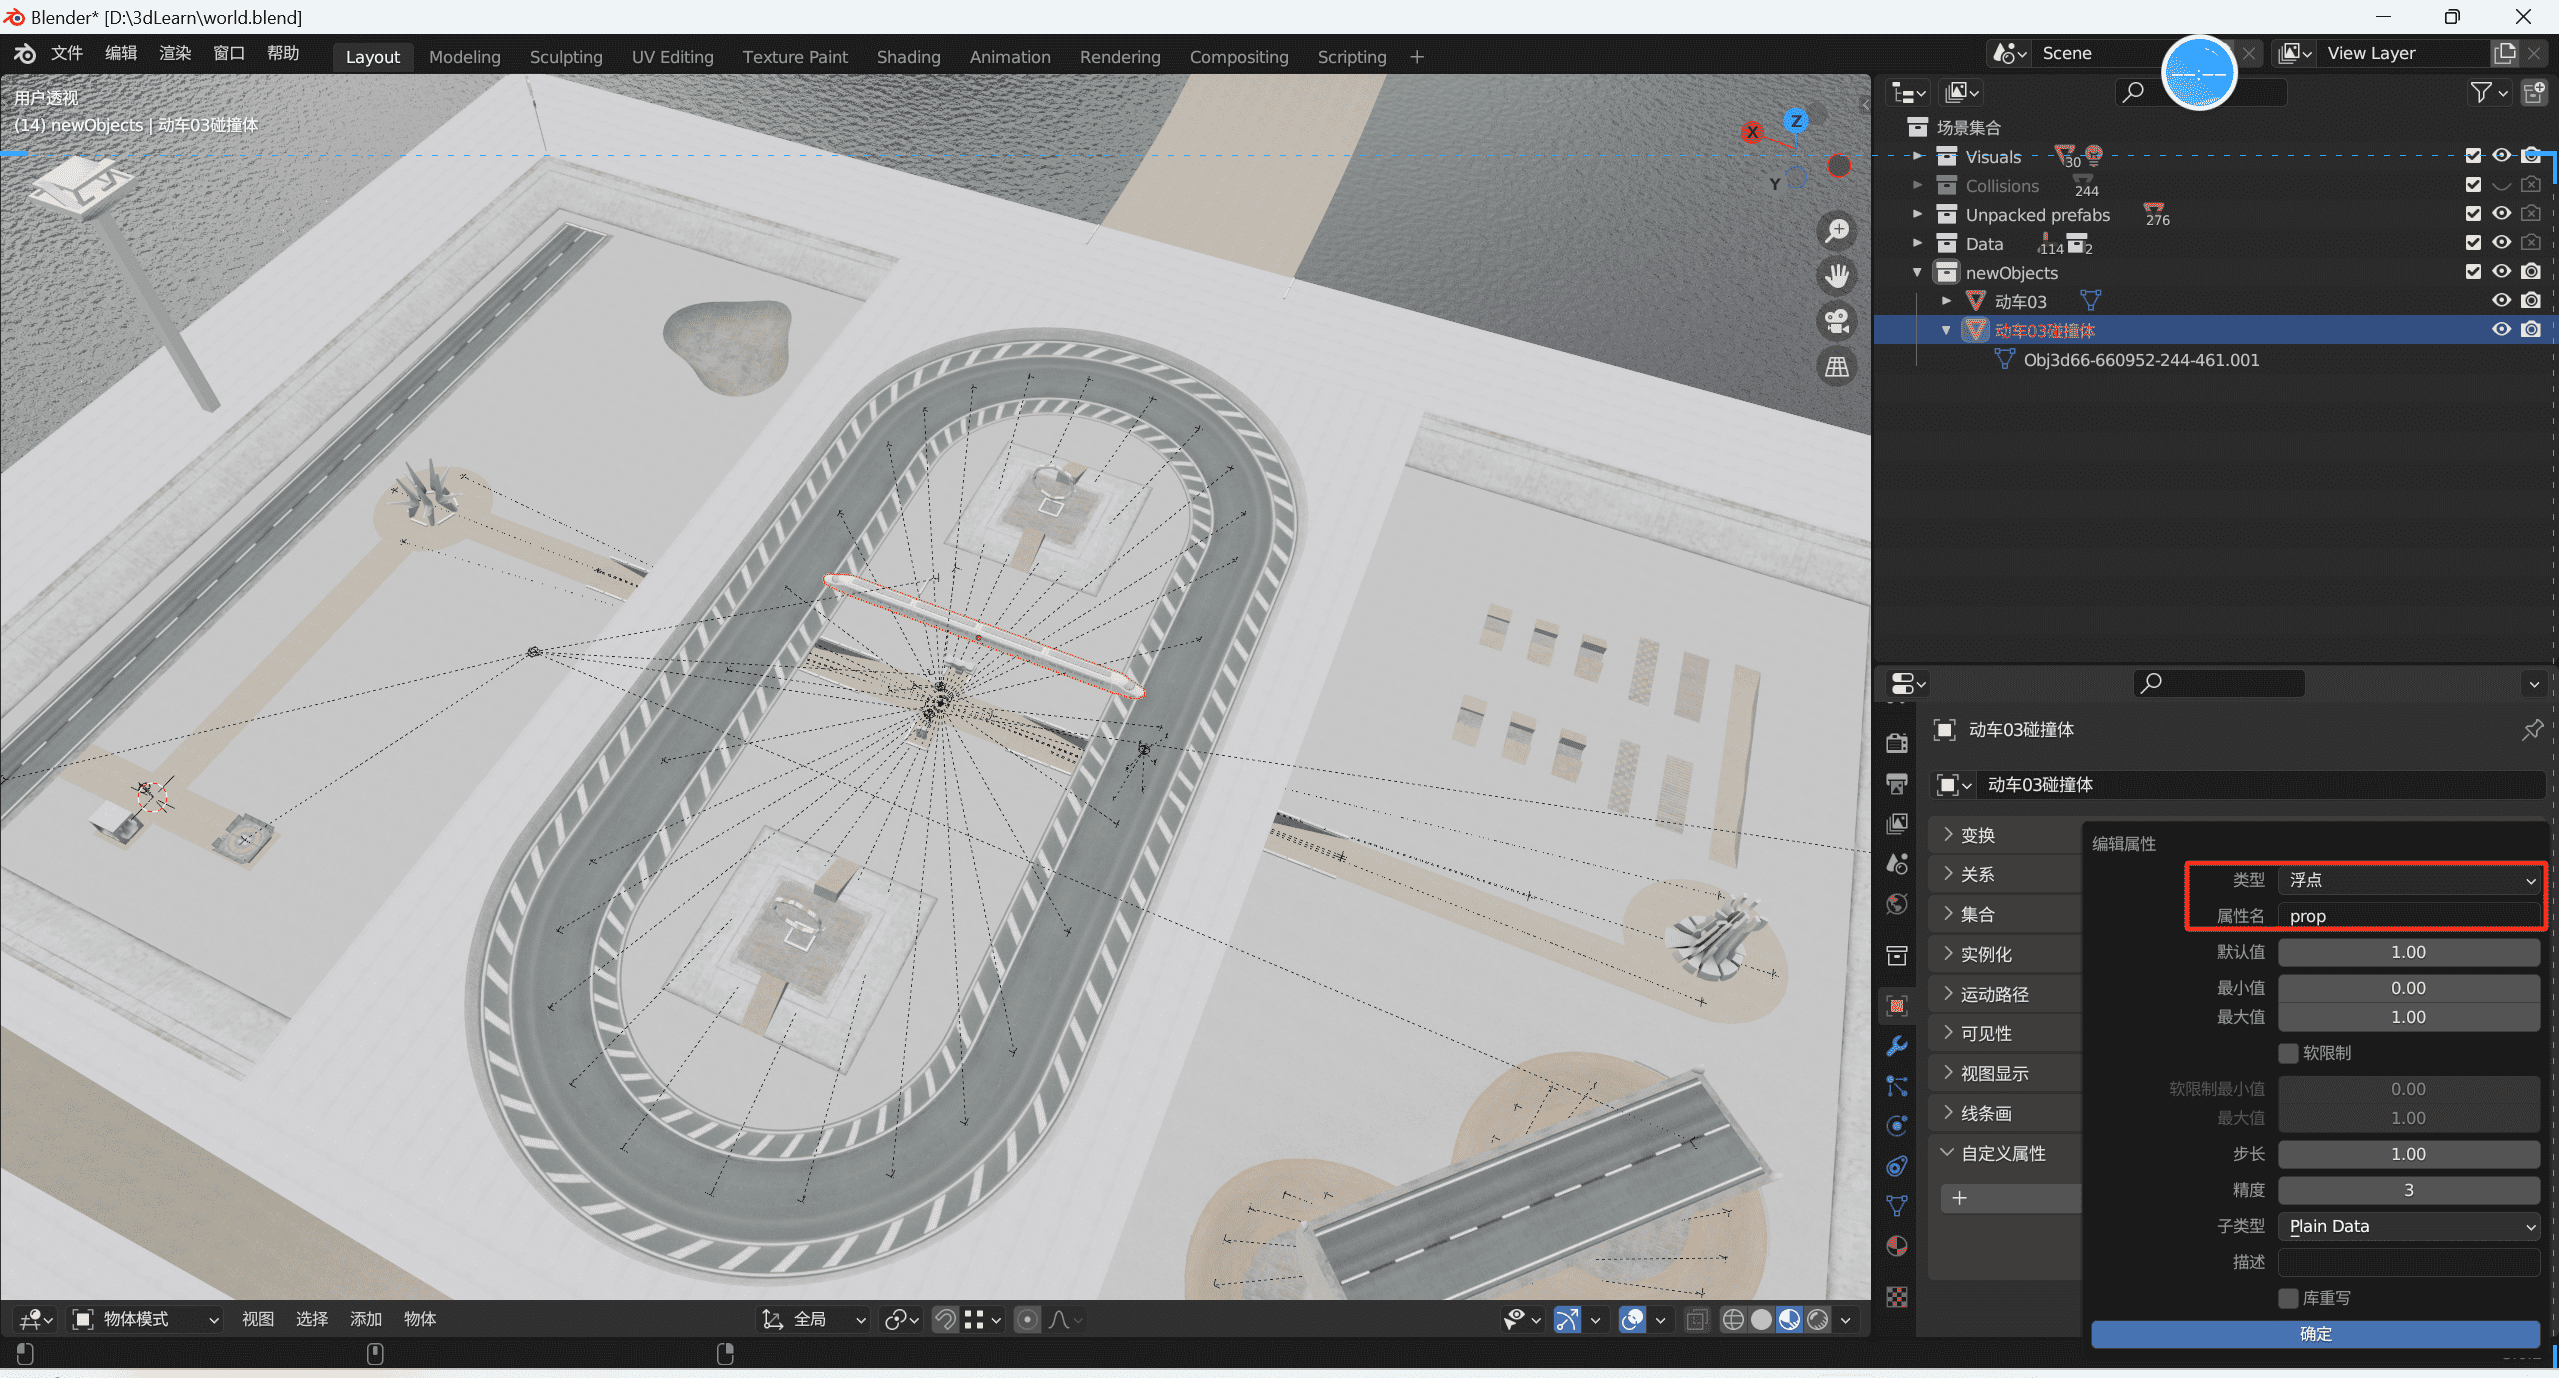Uncheck the Collisions collection checkbox
The width and height of the screenshot is (2559, 1378).
pyautogui.click(x=2473, y=185)
